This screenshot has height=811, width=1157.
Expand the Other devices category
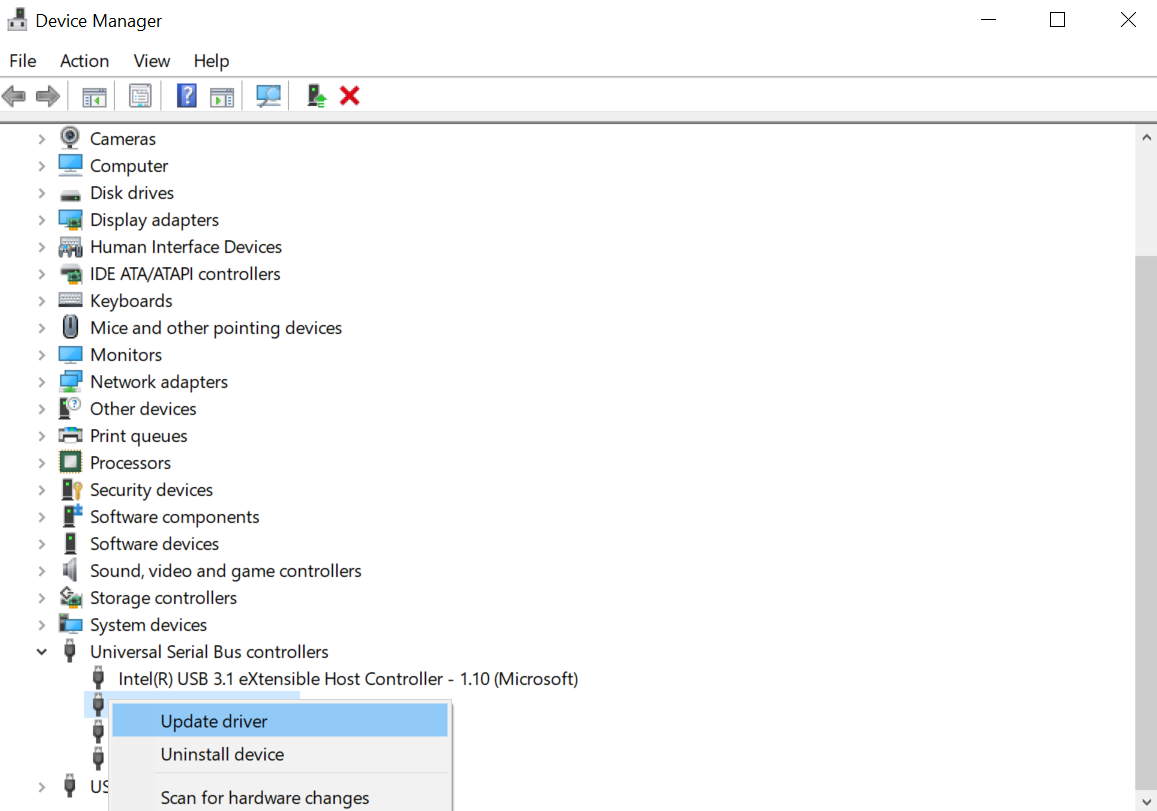coord(41,408)
